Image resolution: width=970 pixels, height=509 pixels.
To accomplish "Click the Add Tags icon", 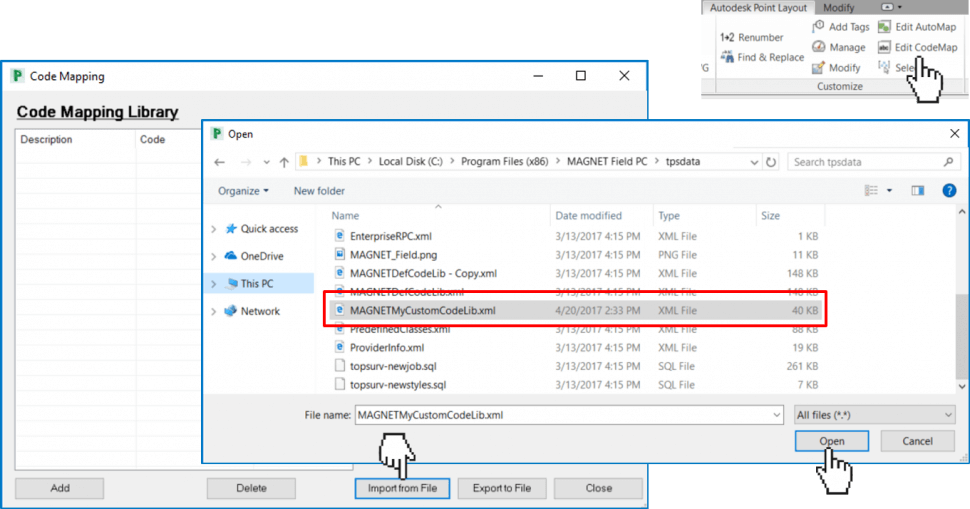I will (818, 27).
